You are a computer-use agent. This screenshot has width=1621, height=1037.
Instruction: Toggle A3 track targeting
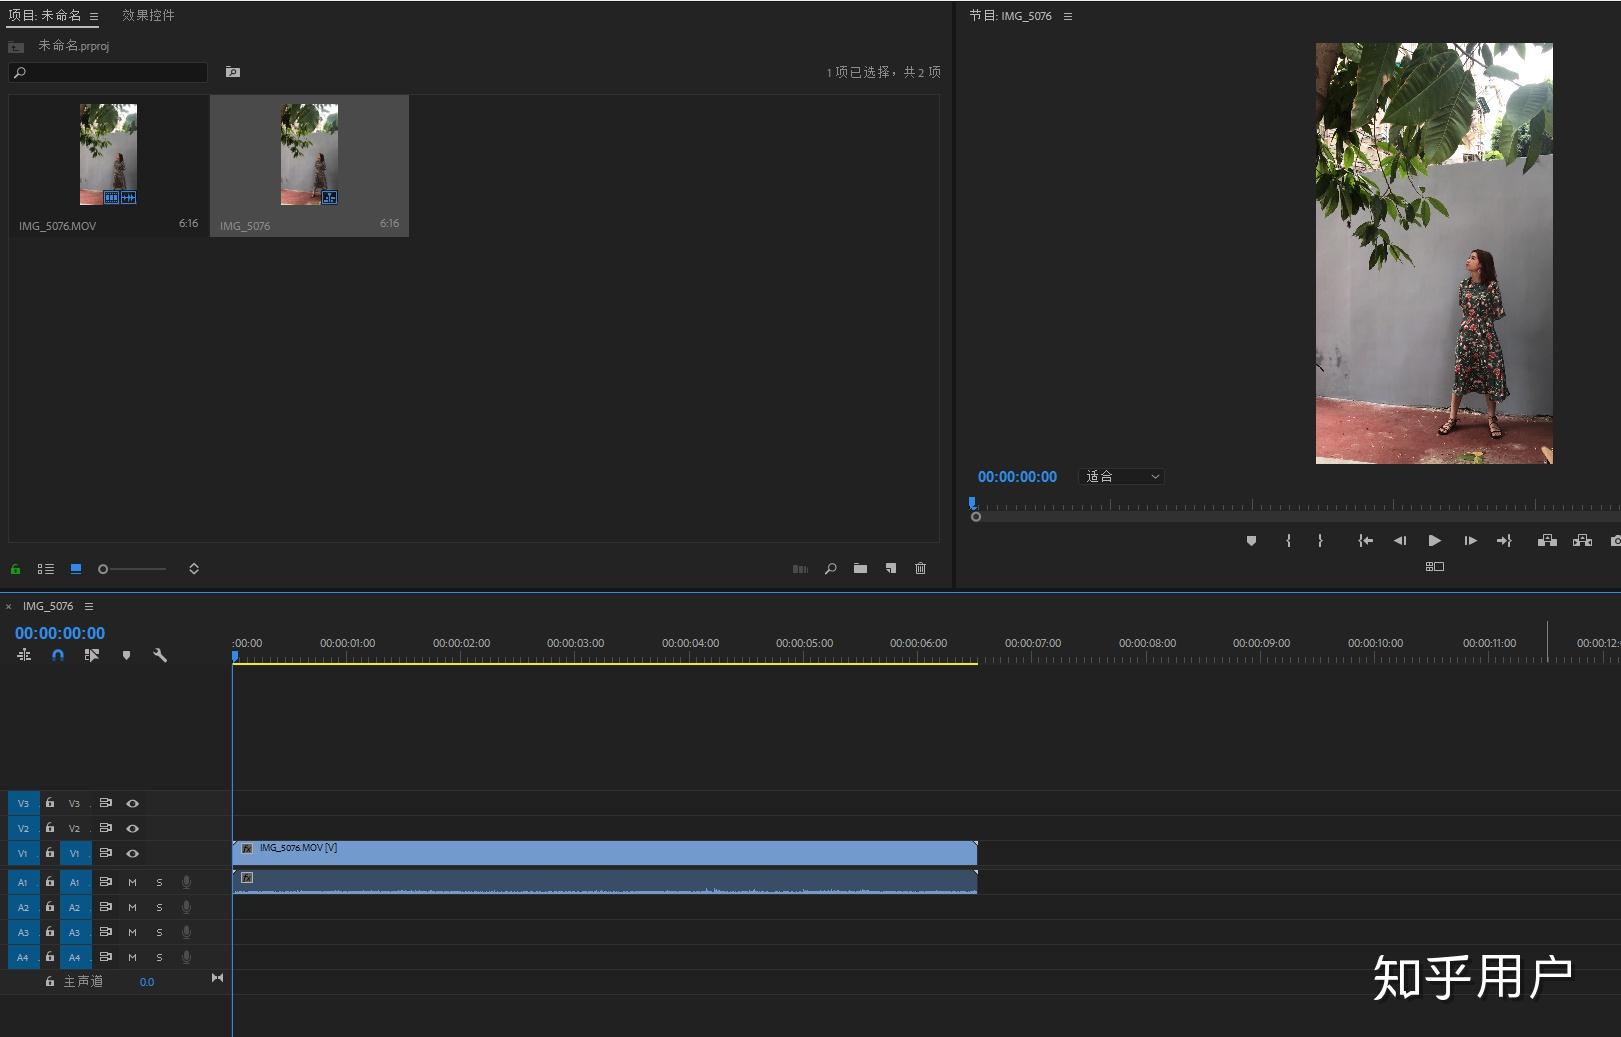pos(75,932)
